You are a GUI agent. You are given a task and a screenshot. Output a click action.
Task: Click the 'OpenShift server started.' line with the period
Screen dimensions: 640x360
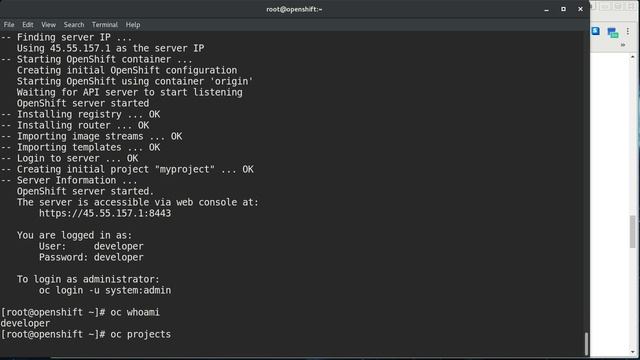[x=86, y=191]
